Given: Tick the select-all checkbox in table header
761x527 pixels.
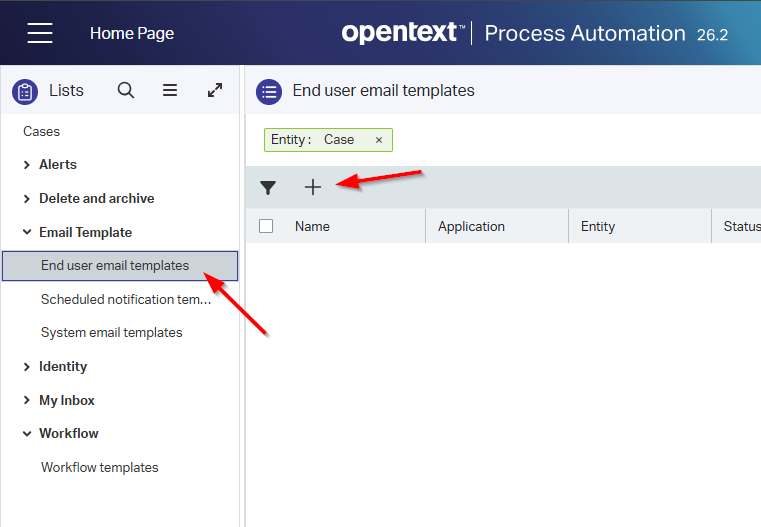Looking at the screenshot, I should click(266, 226).
